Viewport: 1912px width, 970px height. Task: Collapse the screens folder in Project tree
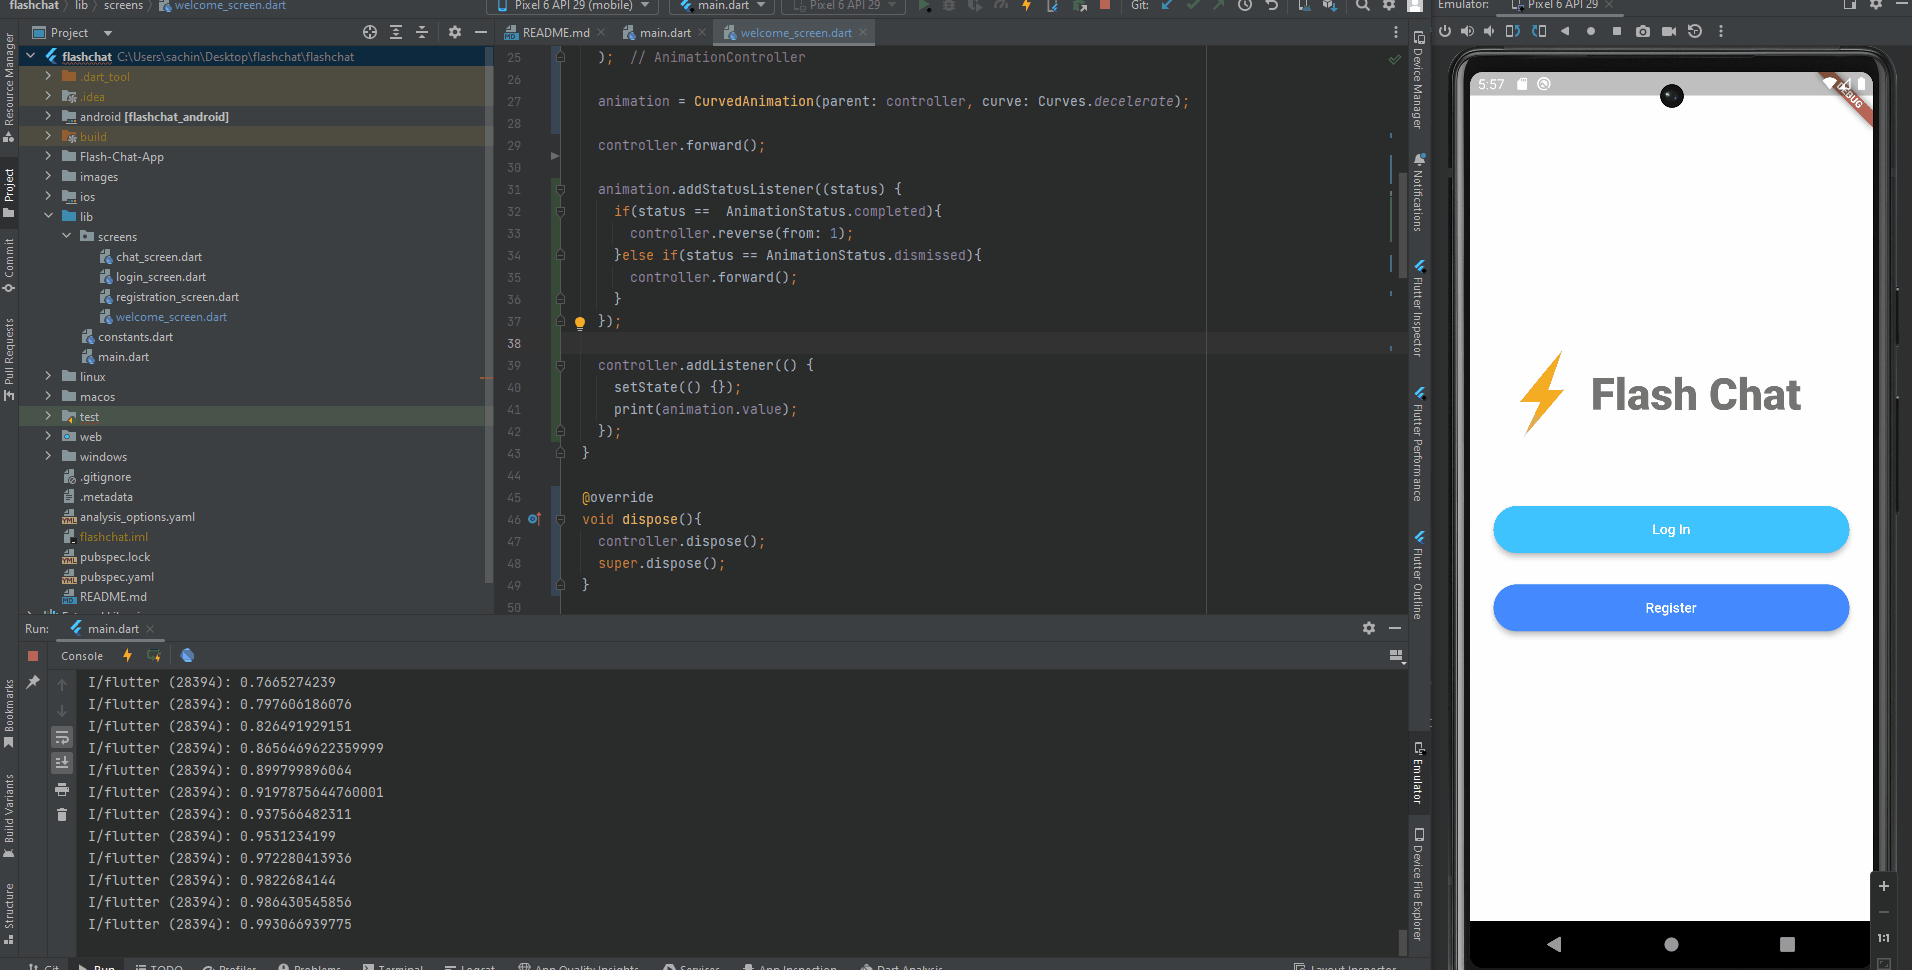point(67,236)
